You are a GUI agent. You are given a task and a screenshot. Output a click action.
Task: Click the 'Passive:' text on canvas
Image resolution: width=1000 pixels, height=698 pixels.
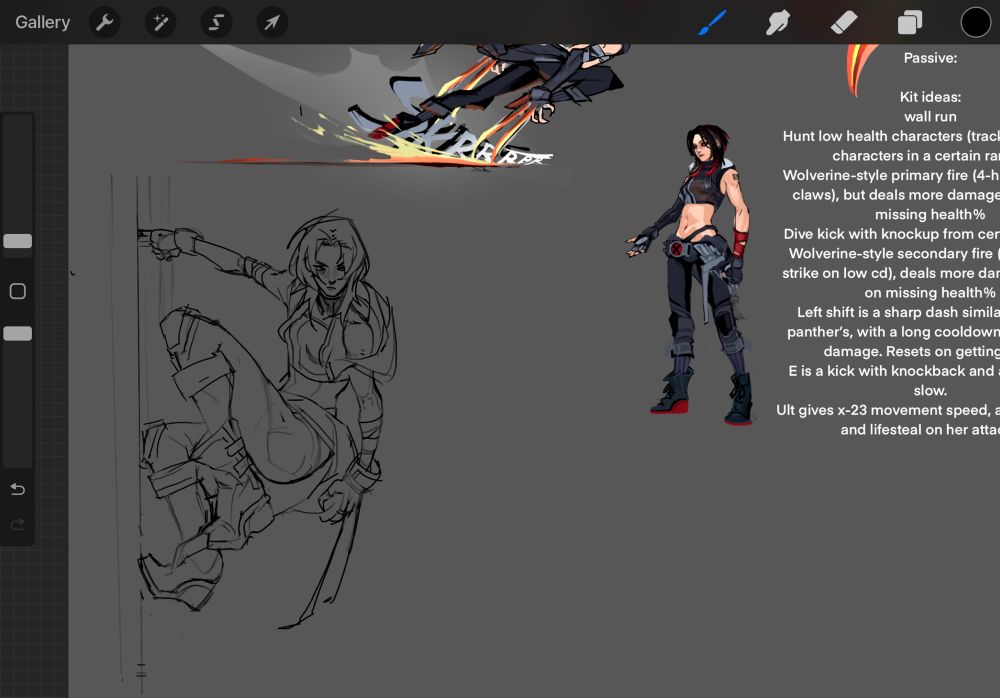(x=930, y=58)
